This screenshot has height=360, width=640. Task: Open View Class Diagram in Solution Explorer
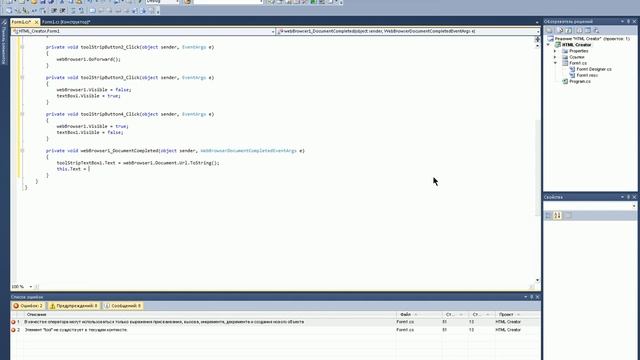pos(596,30)
